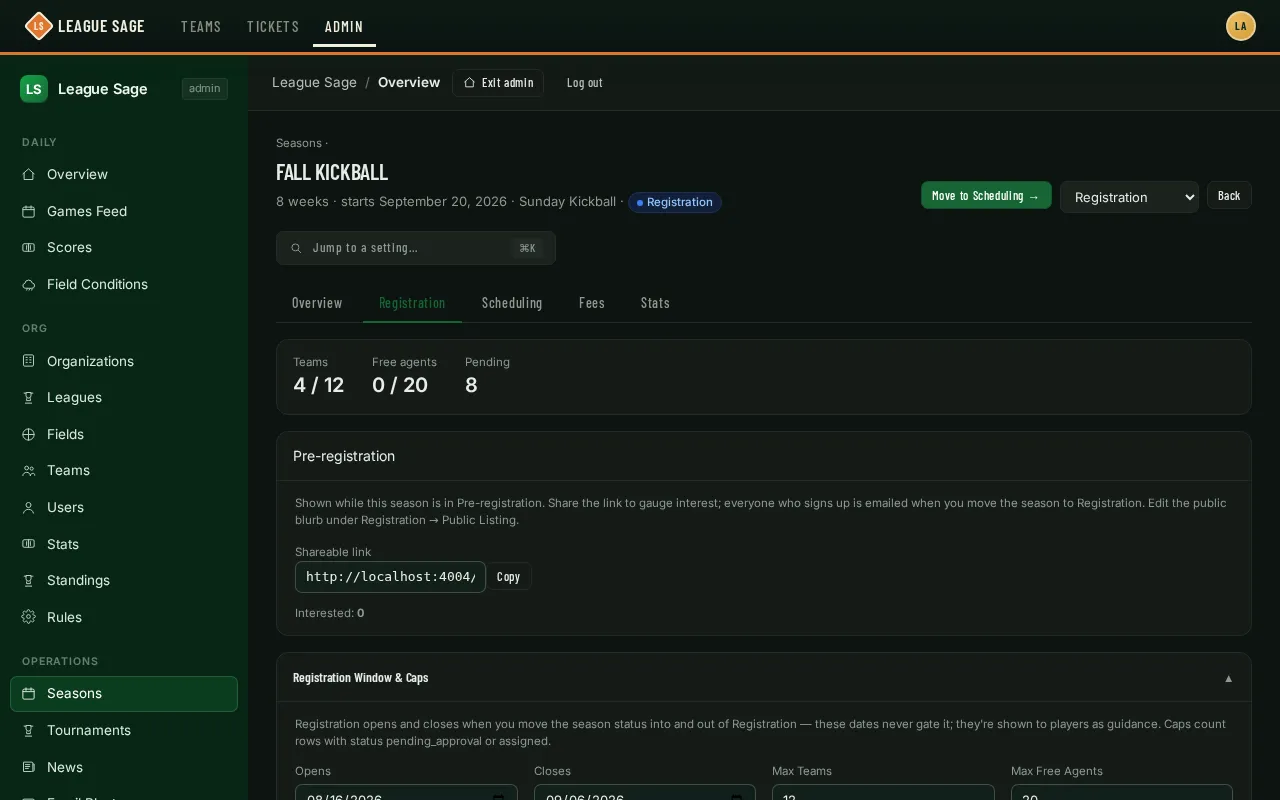Click the News calendar icon
1280x800 pixels.
[x=29, y=767]
